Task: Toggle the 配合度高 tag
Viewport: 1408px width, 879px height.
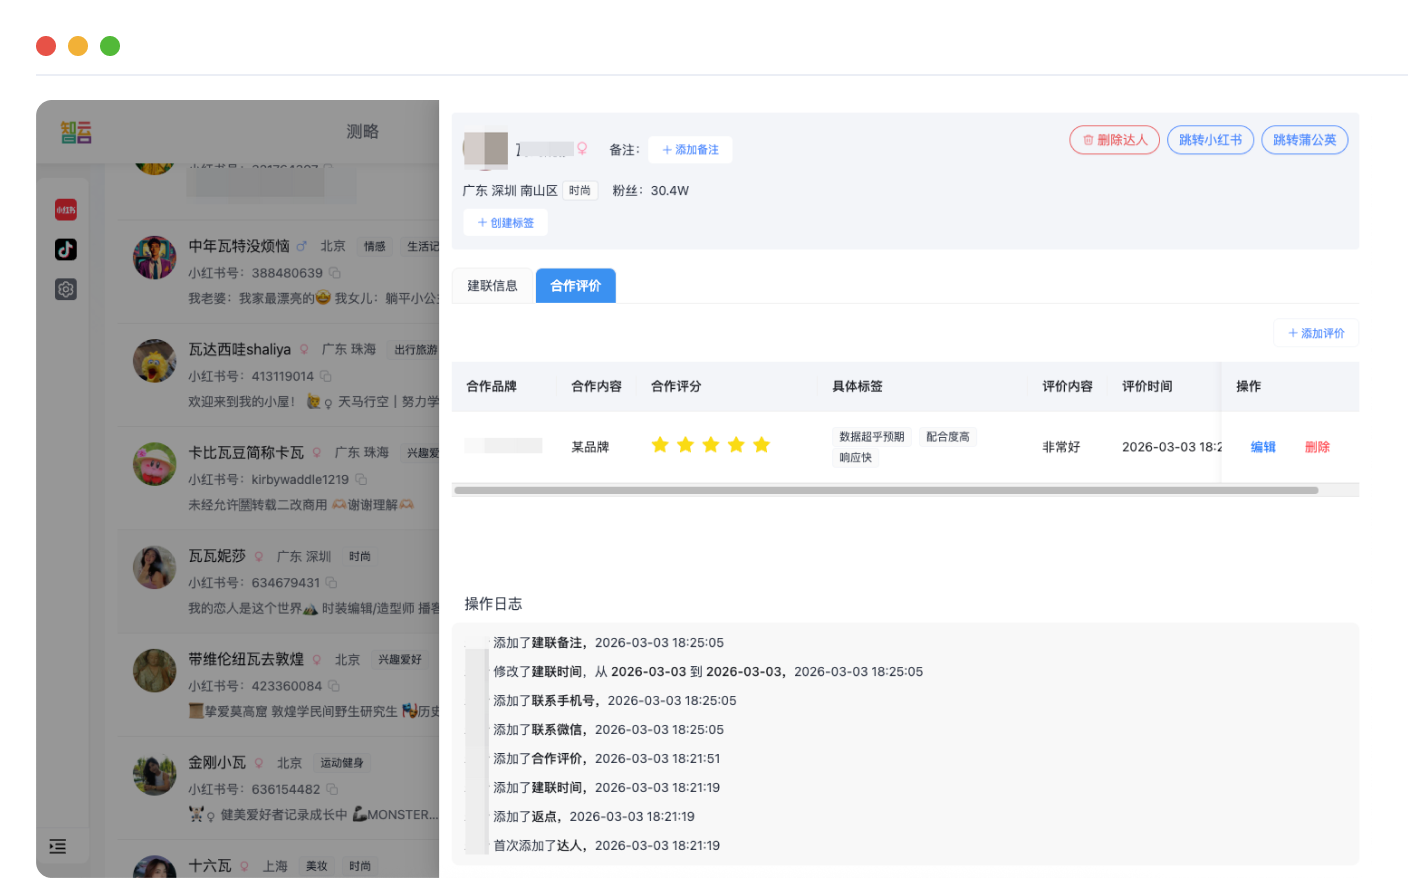Action: coord(948,436)
